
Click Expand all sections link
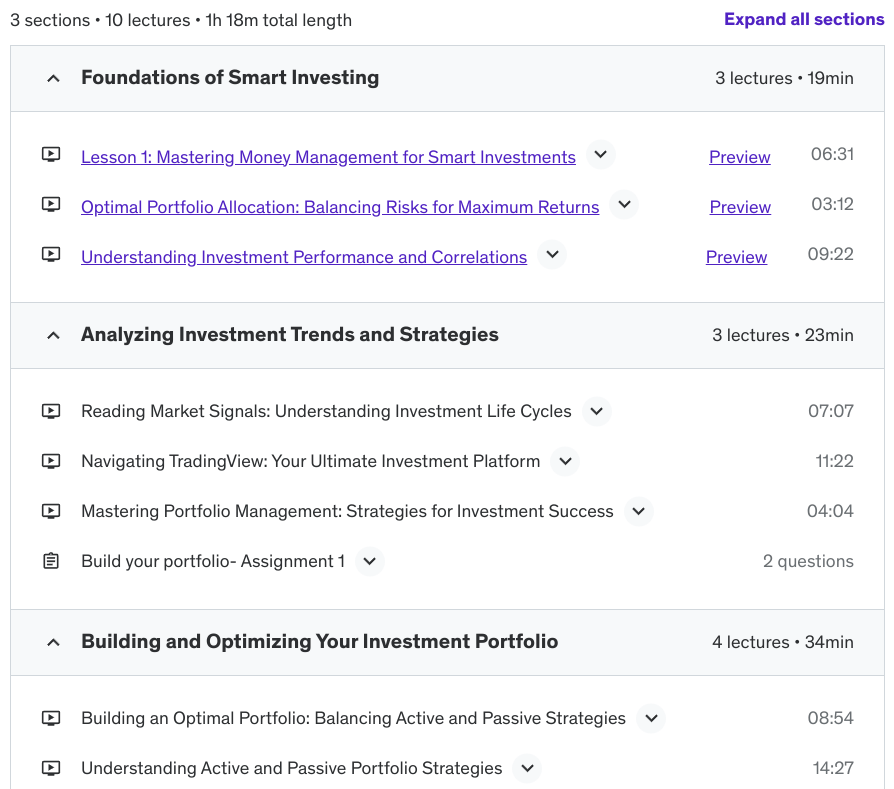(803, 19)
